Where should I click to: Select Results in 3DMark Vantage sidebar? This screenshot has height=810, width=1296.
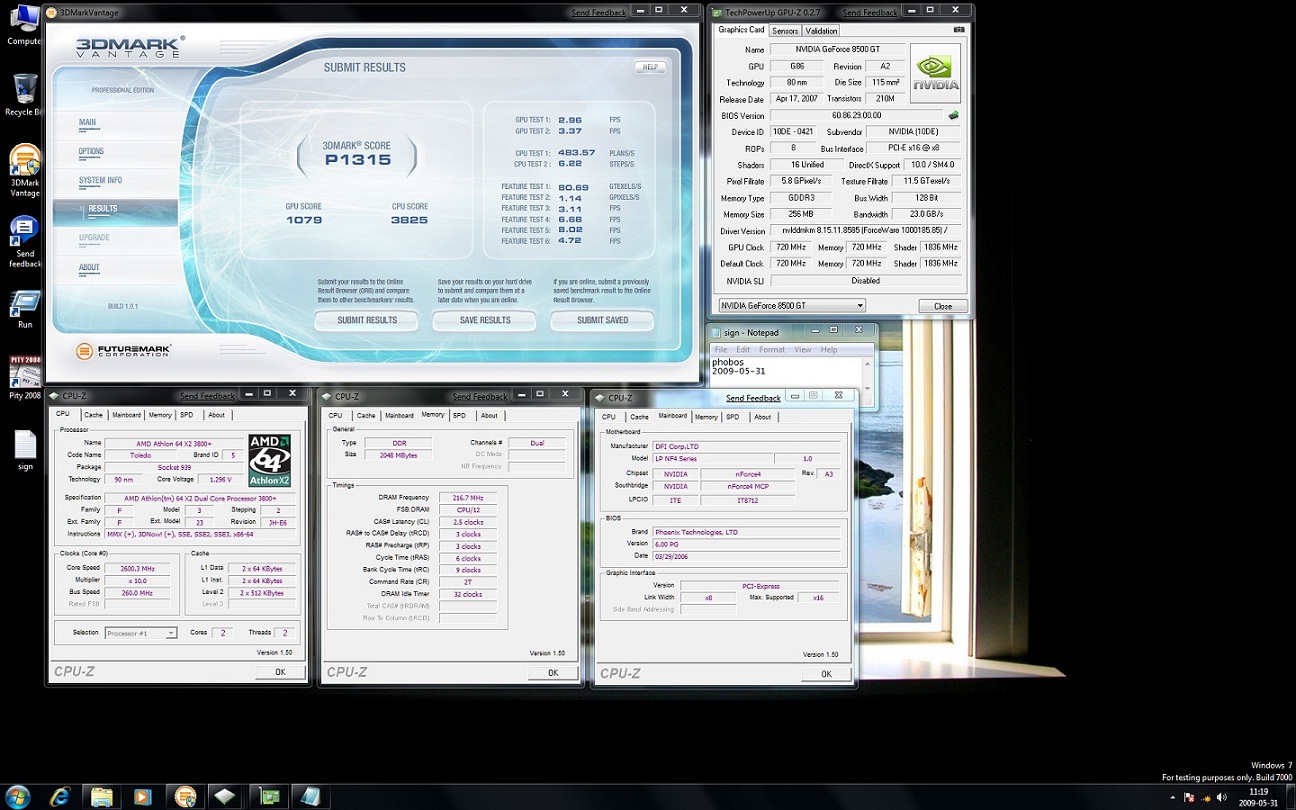pos(115,210)
